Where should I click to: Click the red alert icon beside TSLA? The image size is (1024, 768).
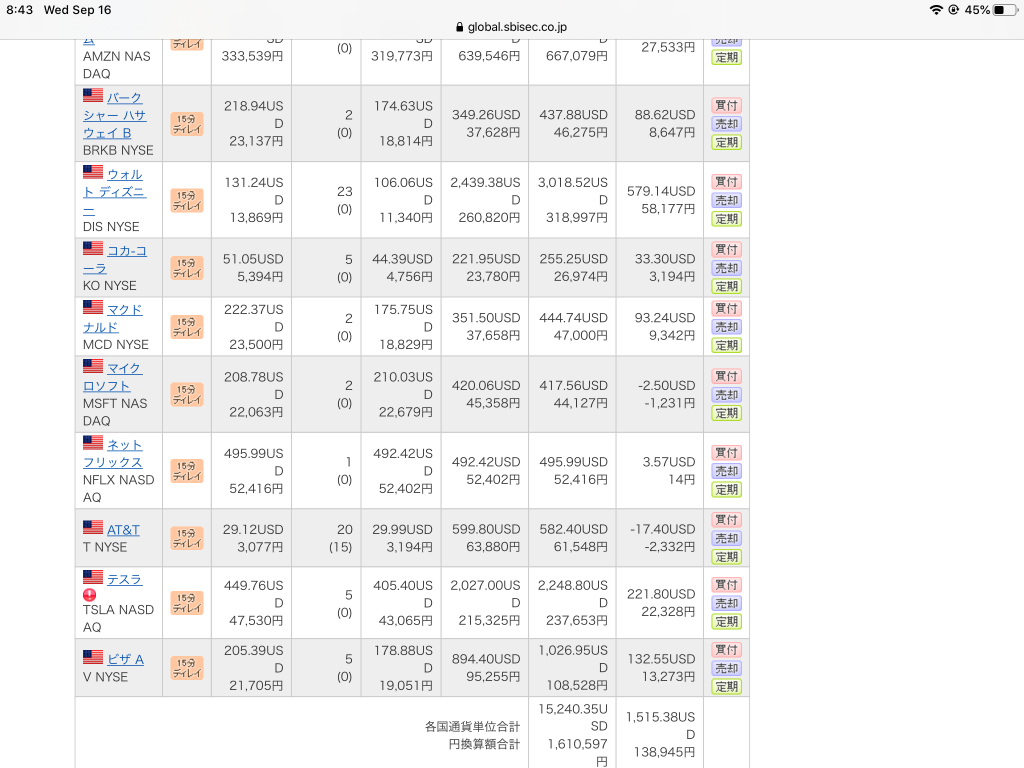(x=89, y=595)
